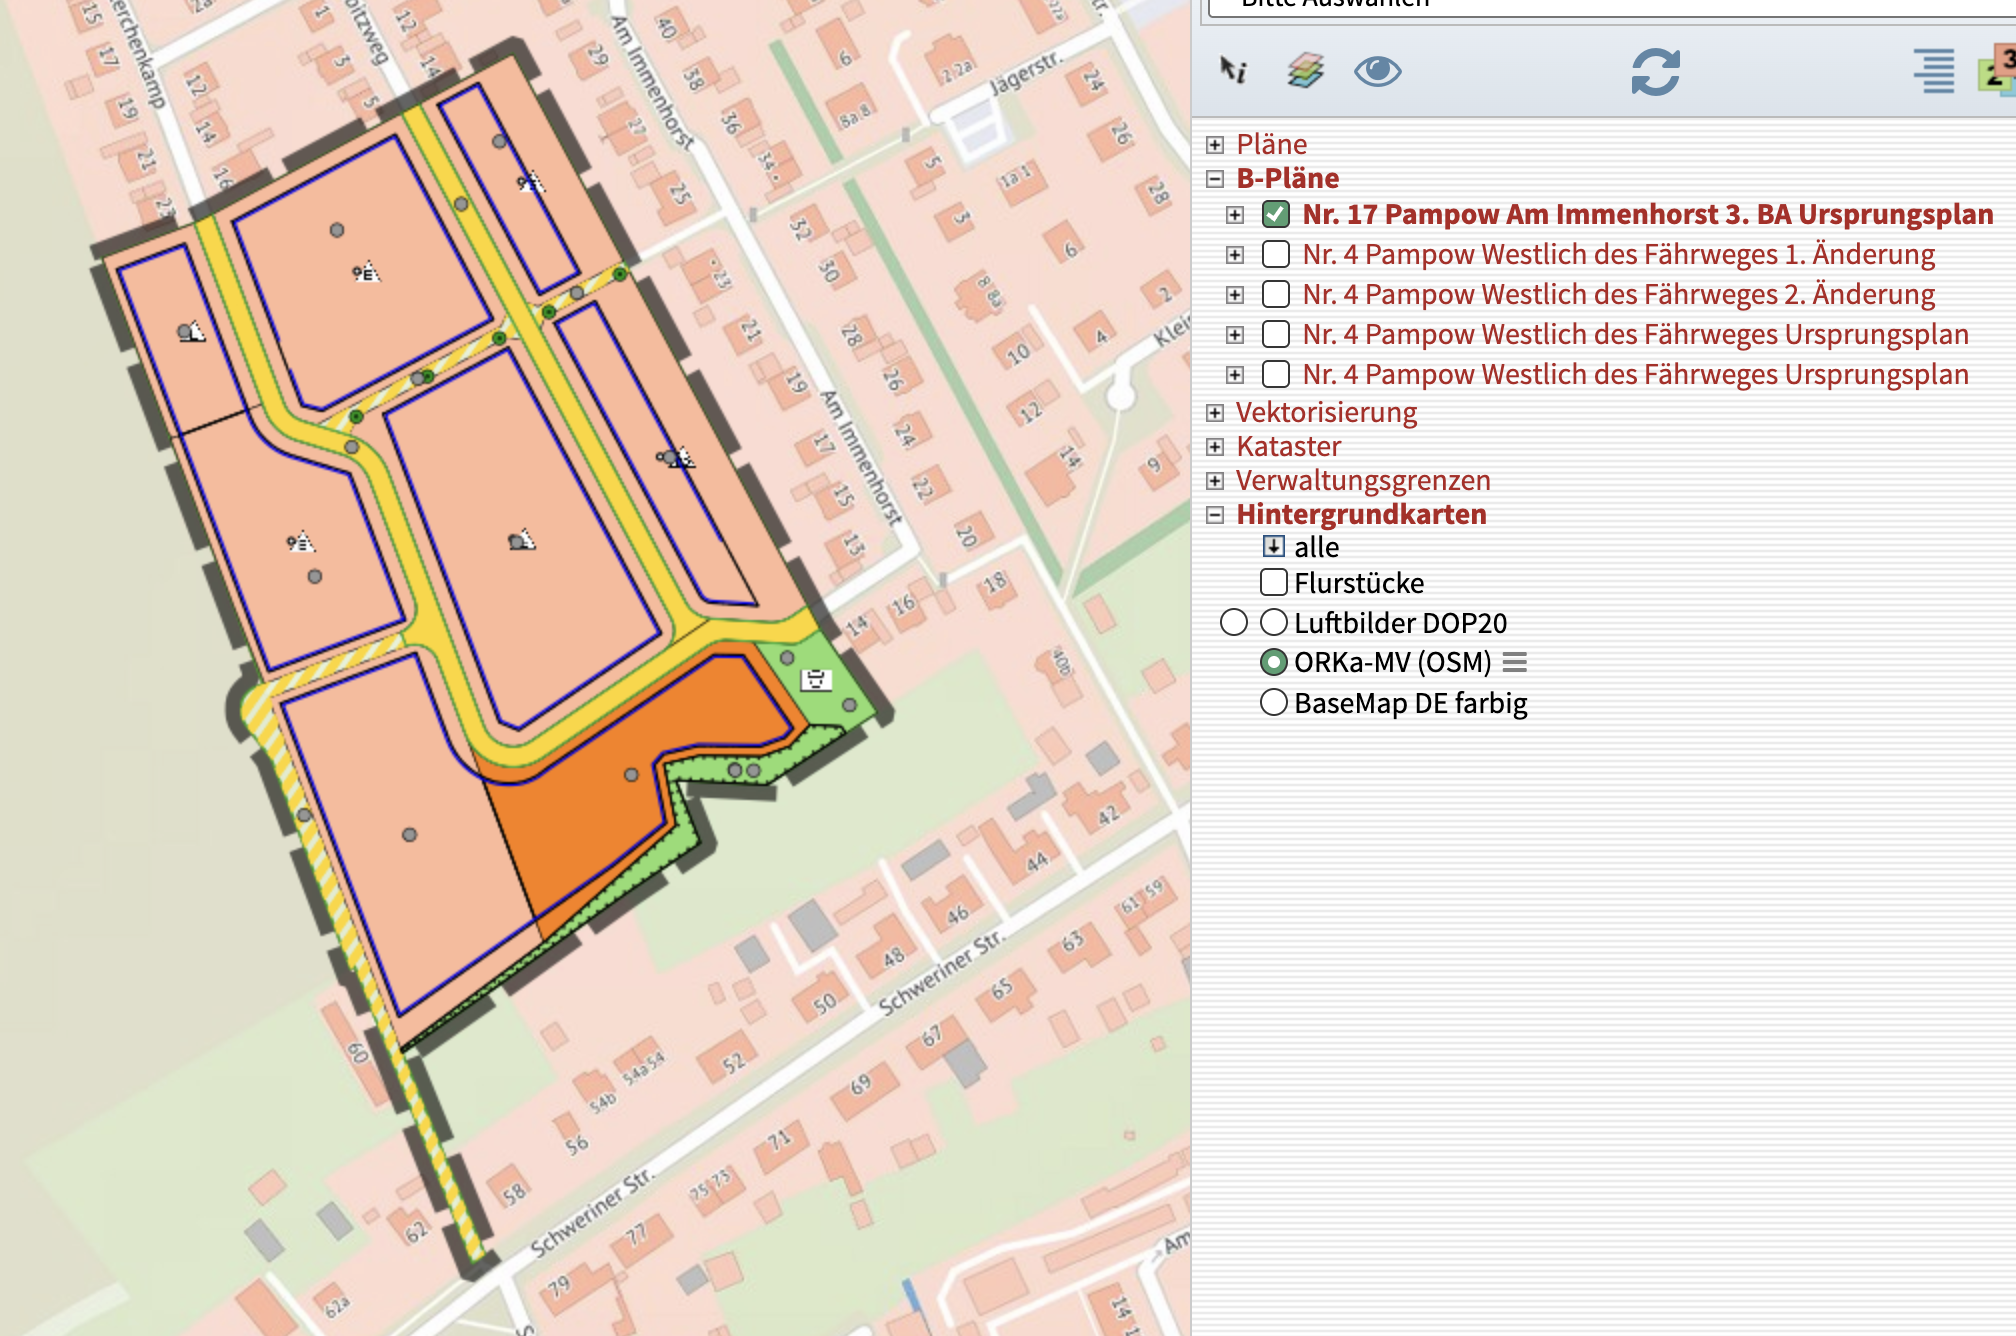The width and height of the screenshot is (2016, 1336).
Task: Open the stacked layers icon
Action: 1305,71
